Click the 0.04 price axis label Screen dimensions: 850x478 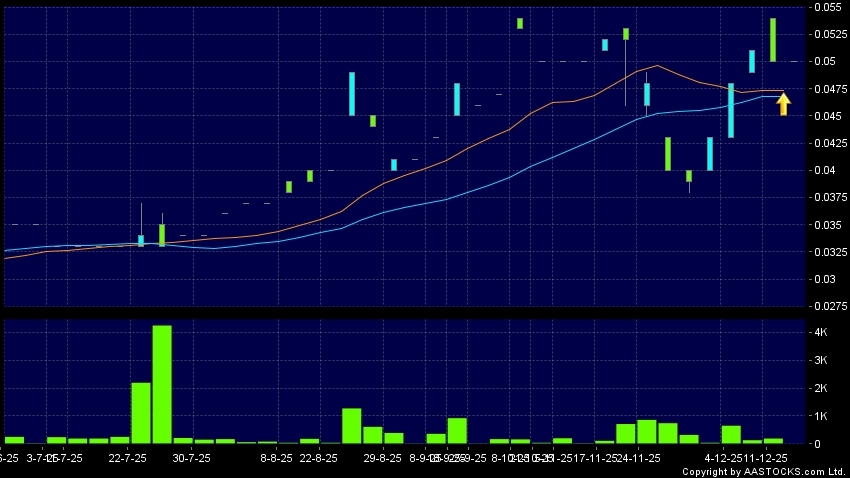coord(826,170)
